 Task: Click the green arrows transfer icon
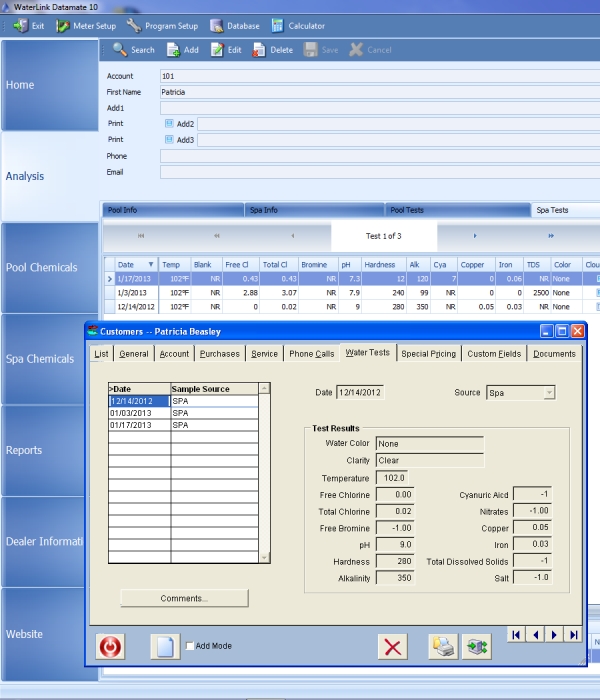477,647
